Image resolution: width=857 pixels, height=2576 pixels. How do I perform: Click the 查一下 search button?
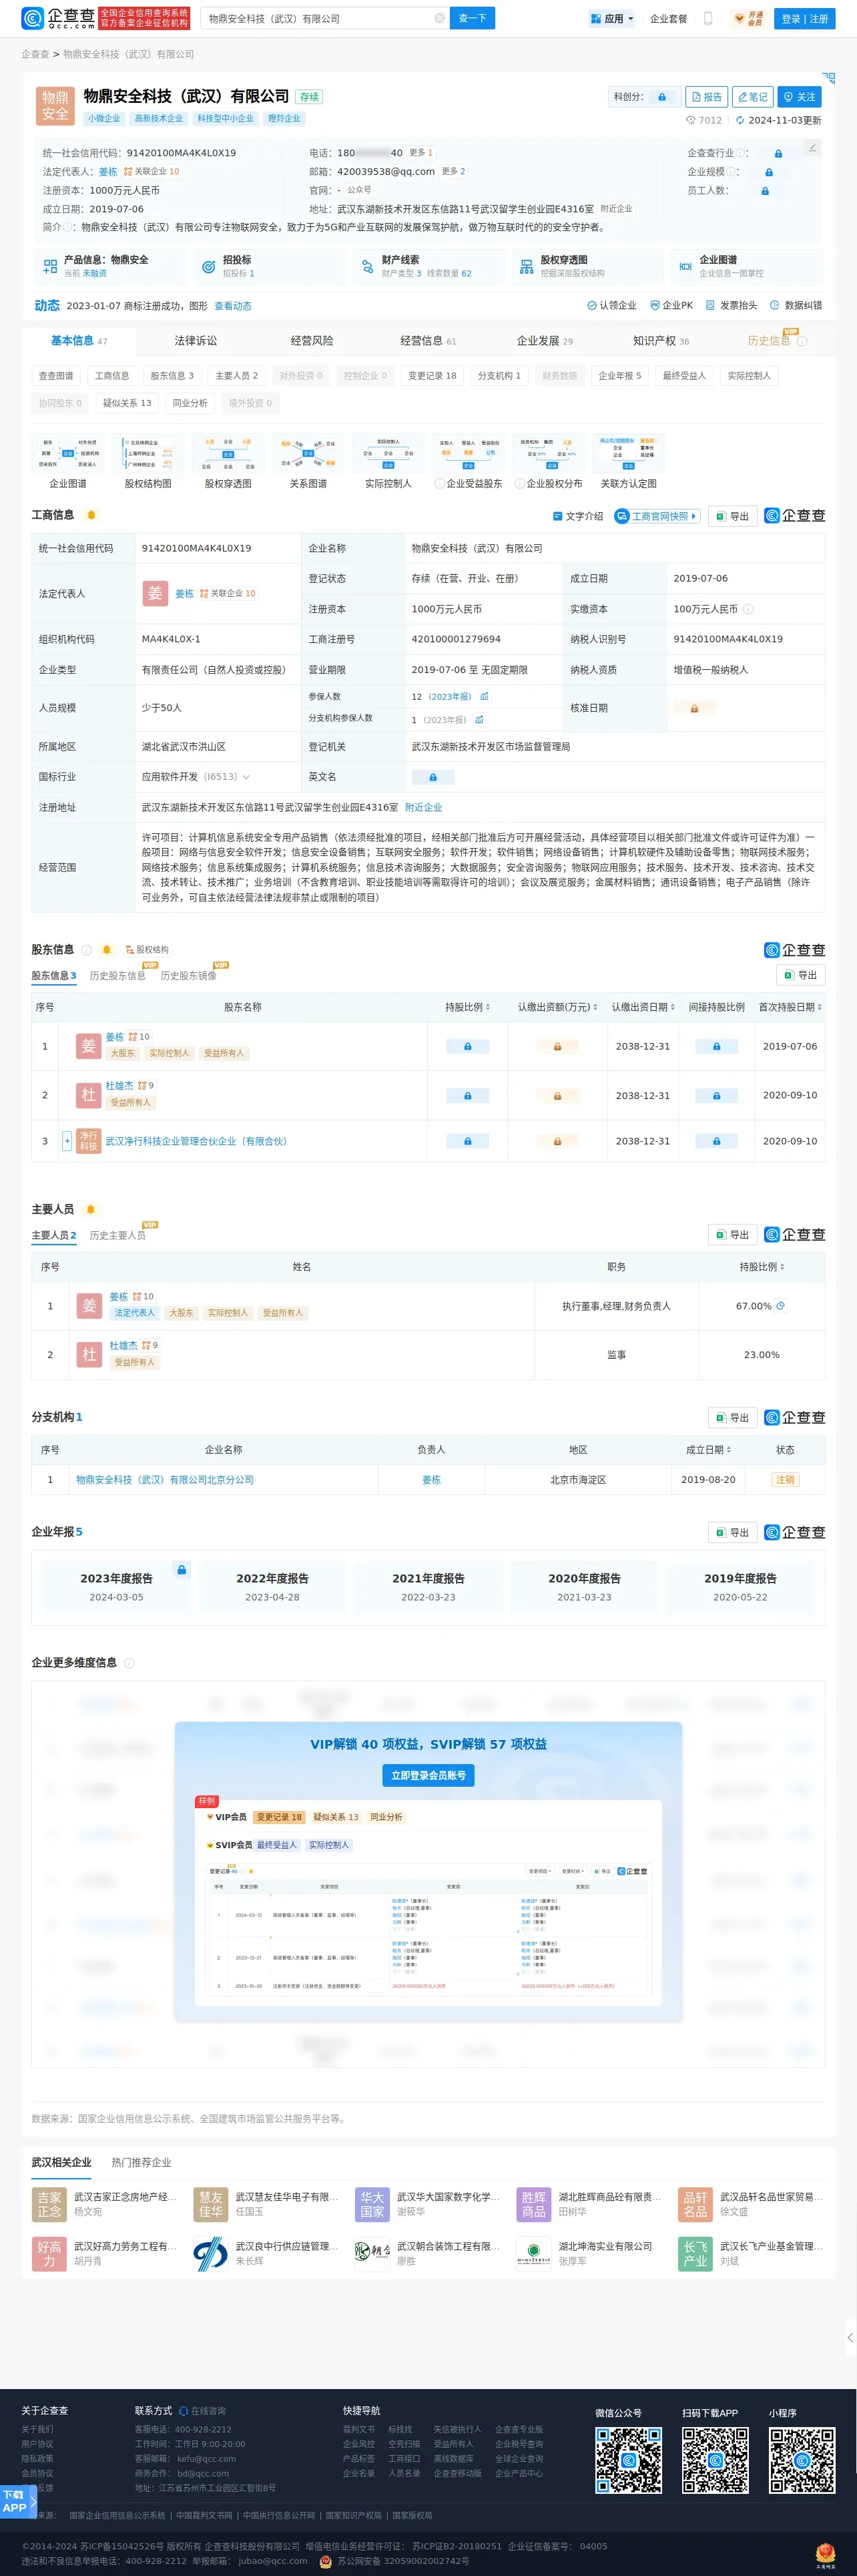[x=472, y=18]
